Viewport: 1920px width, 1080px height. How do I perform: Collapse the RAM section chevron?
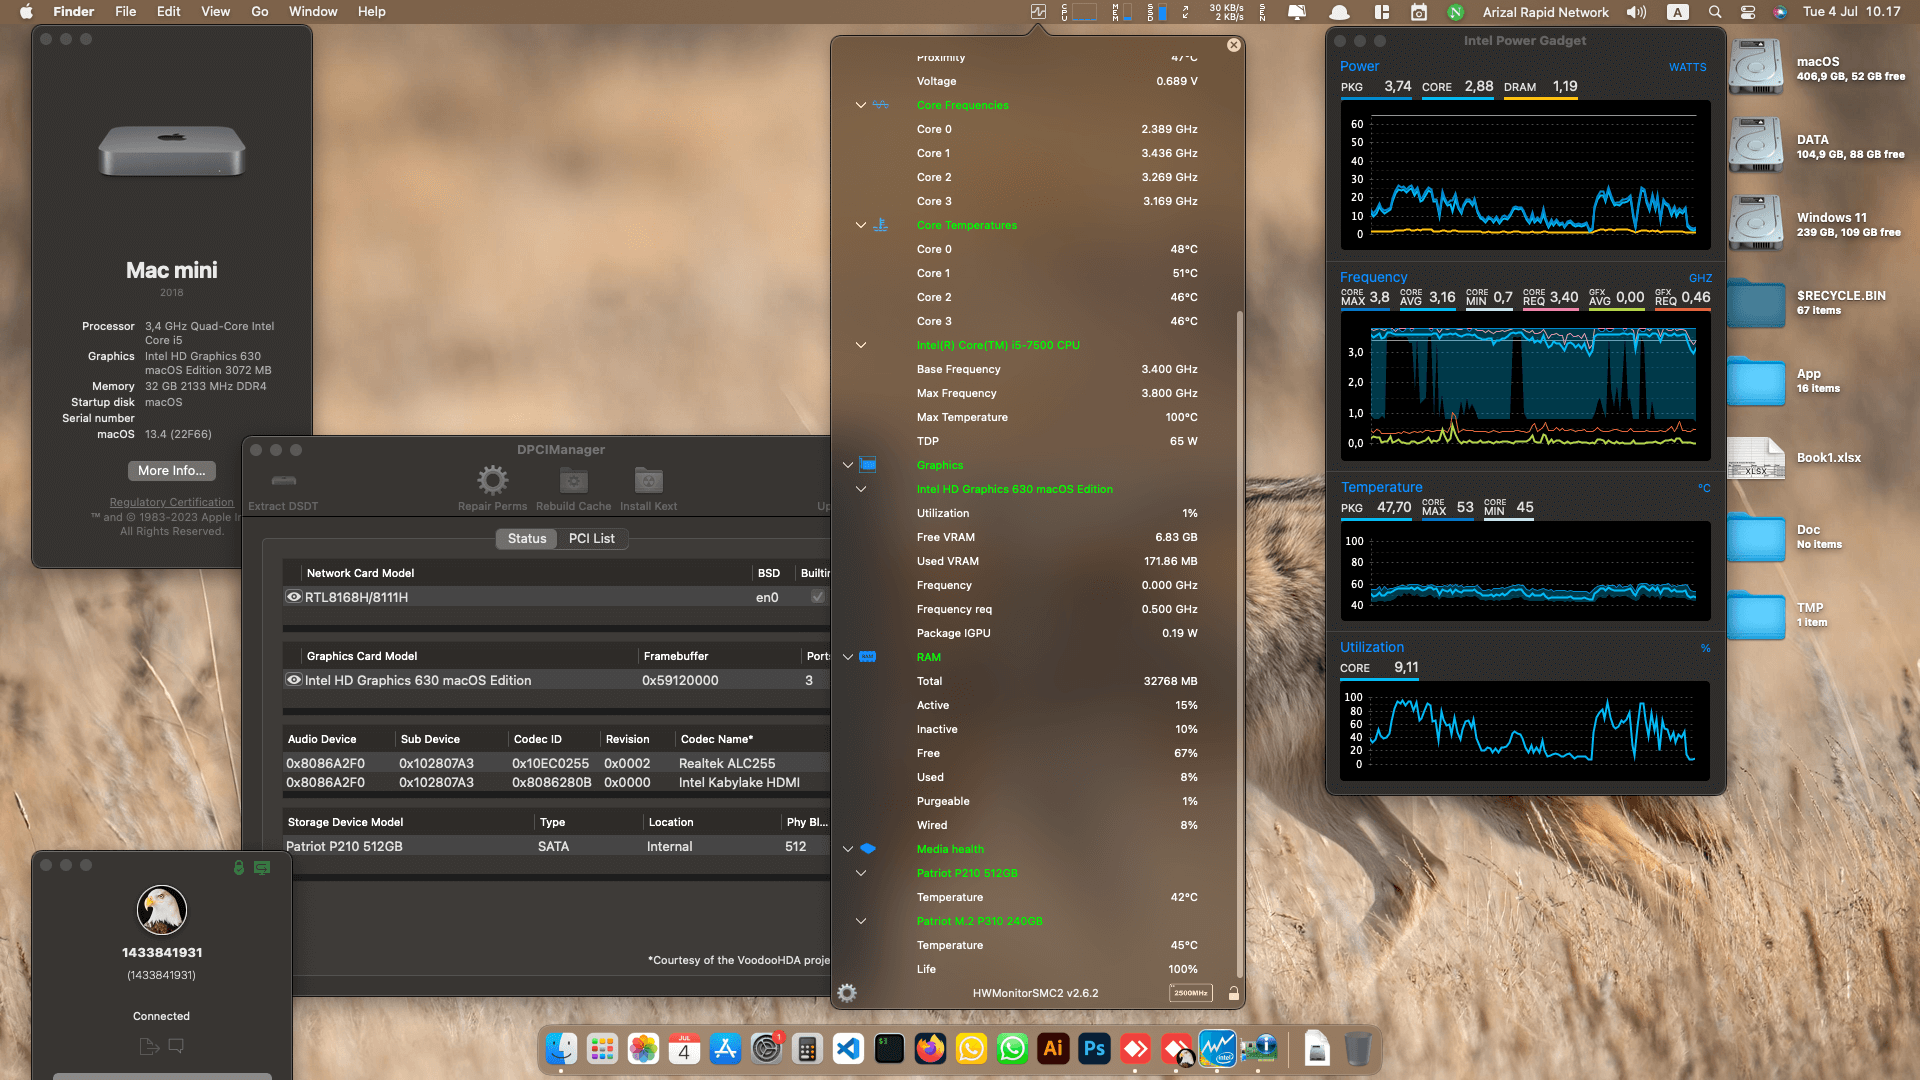(x=847, y=657)
